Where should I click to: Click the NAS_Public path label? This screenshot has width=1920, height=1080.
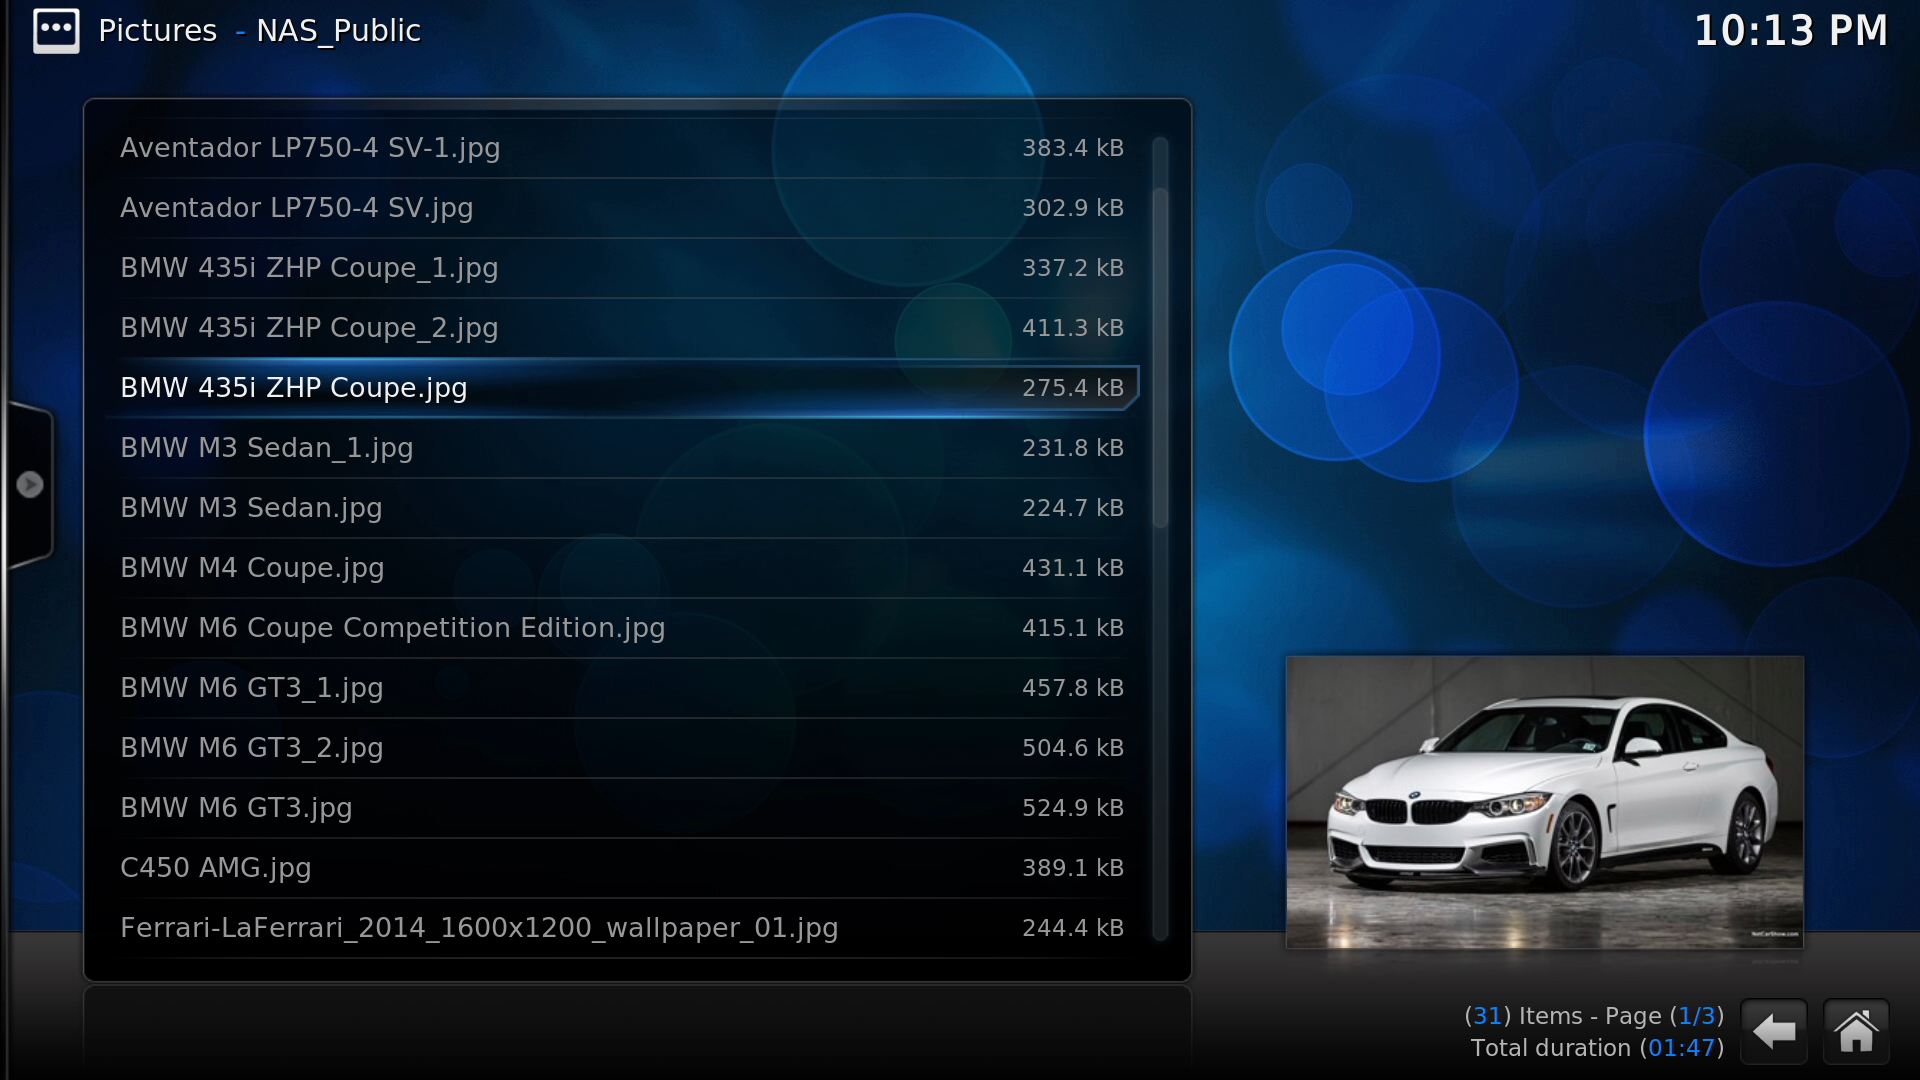[338, 31]
